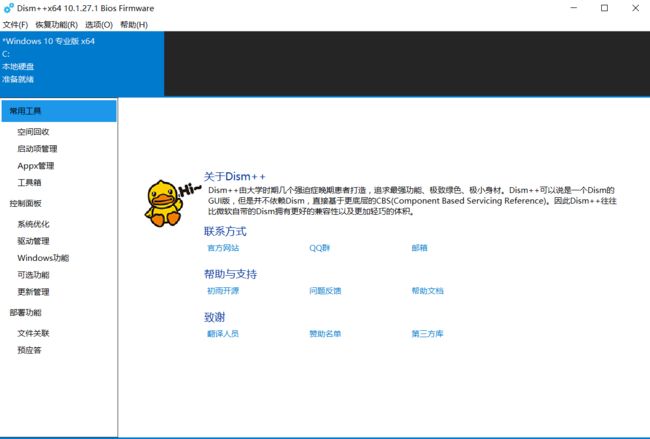Open the 赞助名单 link
Image resolution: width=650 pixels, height=439 pixels.
tap(325, 333)
